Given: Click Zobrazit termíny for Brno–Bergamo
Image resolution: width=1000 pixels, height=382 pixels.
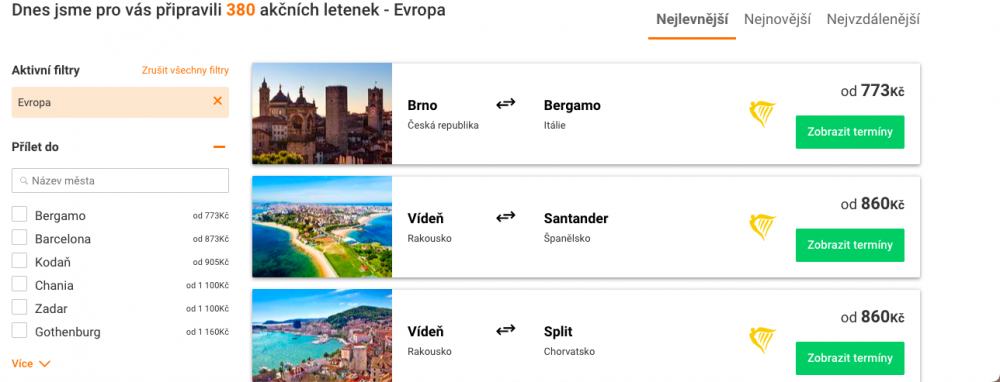Looking at the screenshot, I should (849, 132).
